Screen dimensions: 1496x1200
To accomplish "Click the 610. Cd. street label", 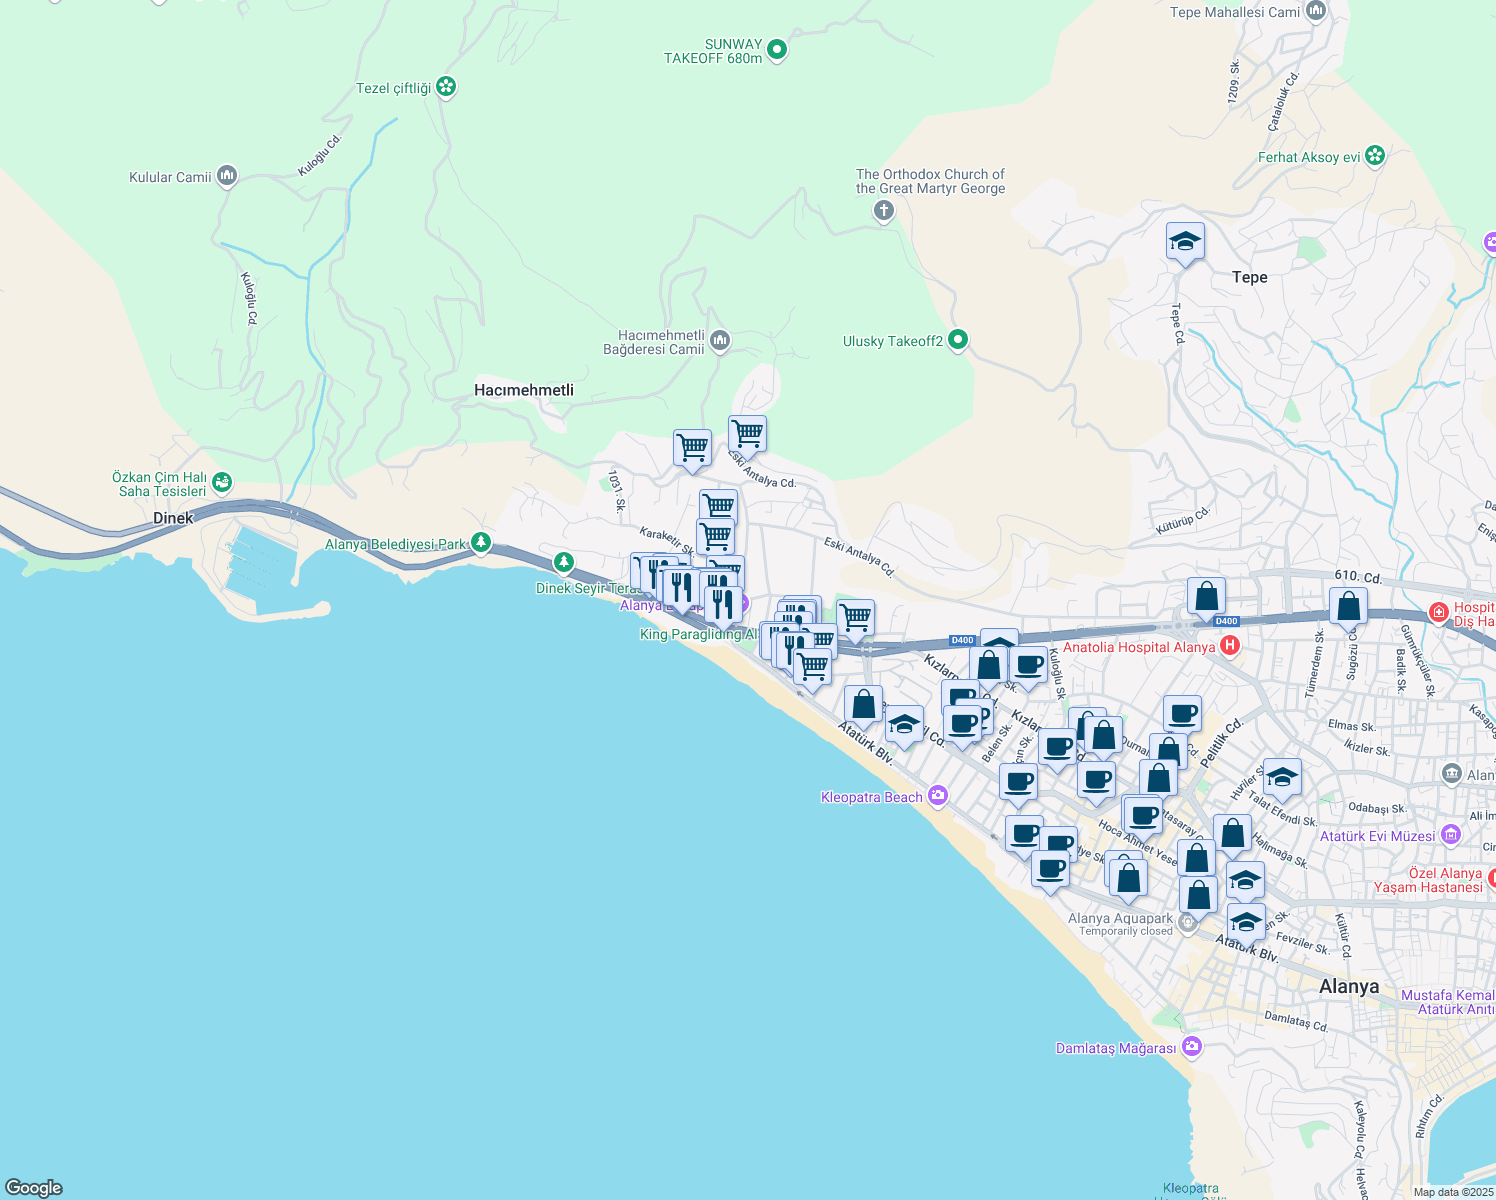I will pyautogui.click(x=1358, y=577).
